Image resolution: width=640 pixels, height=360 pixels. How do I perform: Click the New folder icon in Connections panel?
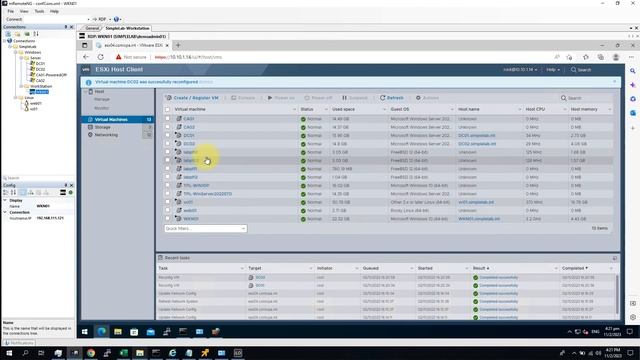coord(18,34)
